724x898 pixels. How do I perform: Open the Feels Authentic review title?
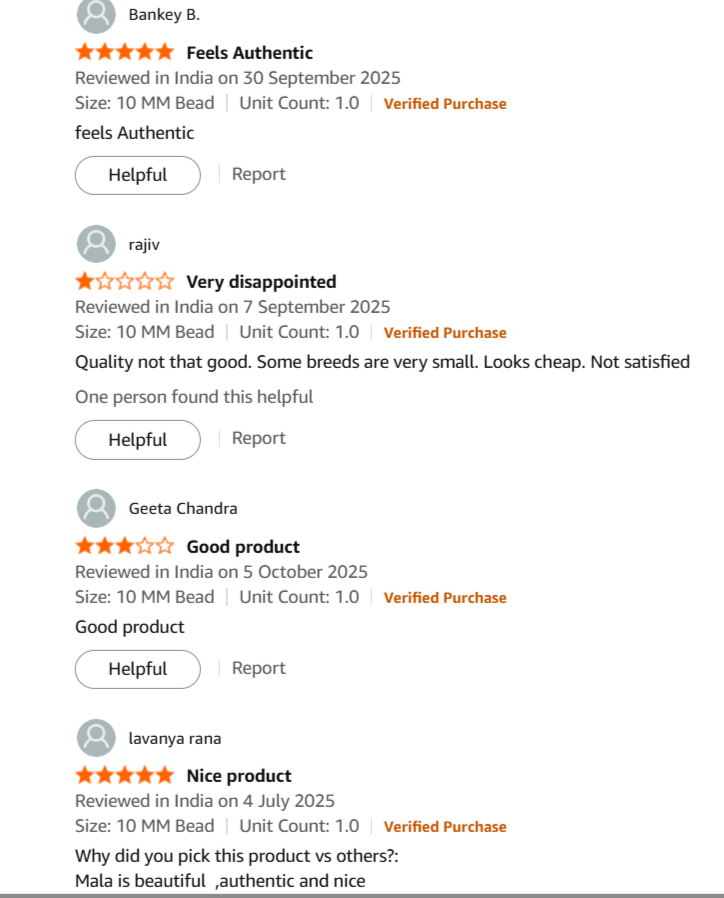click(249, 53)
